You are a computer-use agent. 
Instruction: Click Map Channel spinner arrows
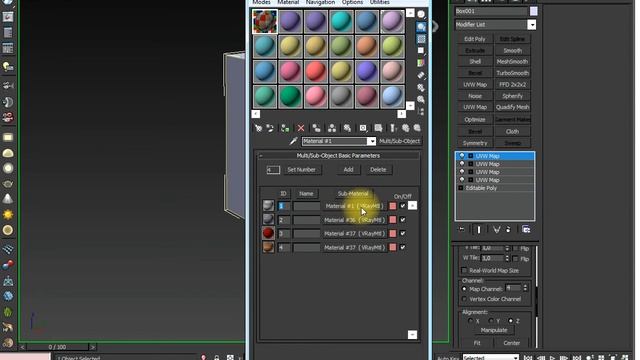[525, 288]
